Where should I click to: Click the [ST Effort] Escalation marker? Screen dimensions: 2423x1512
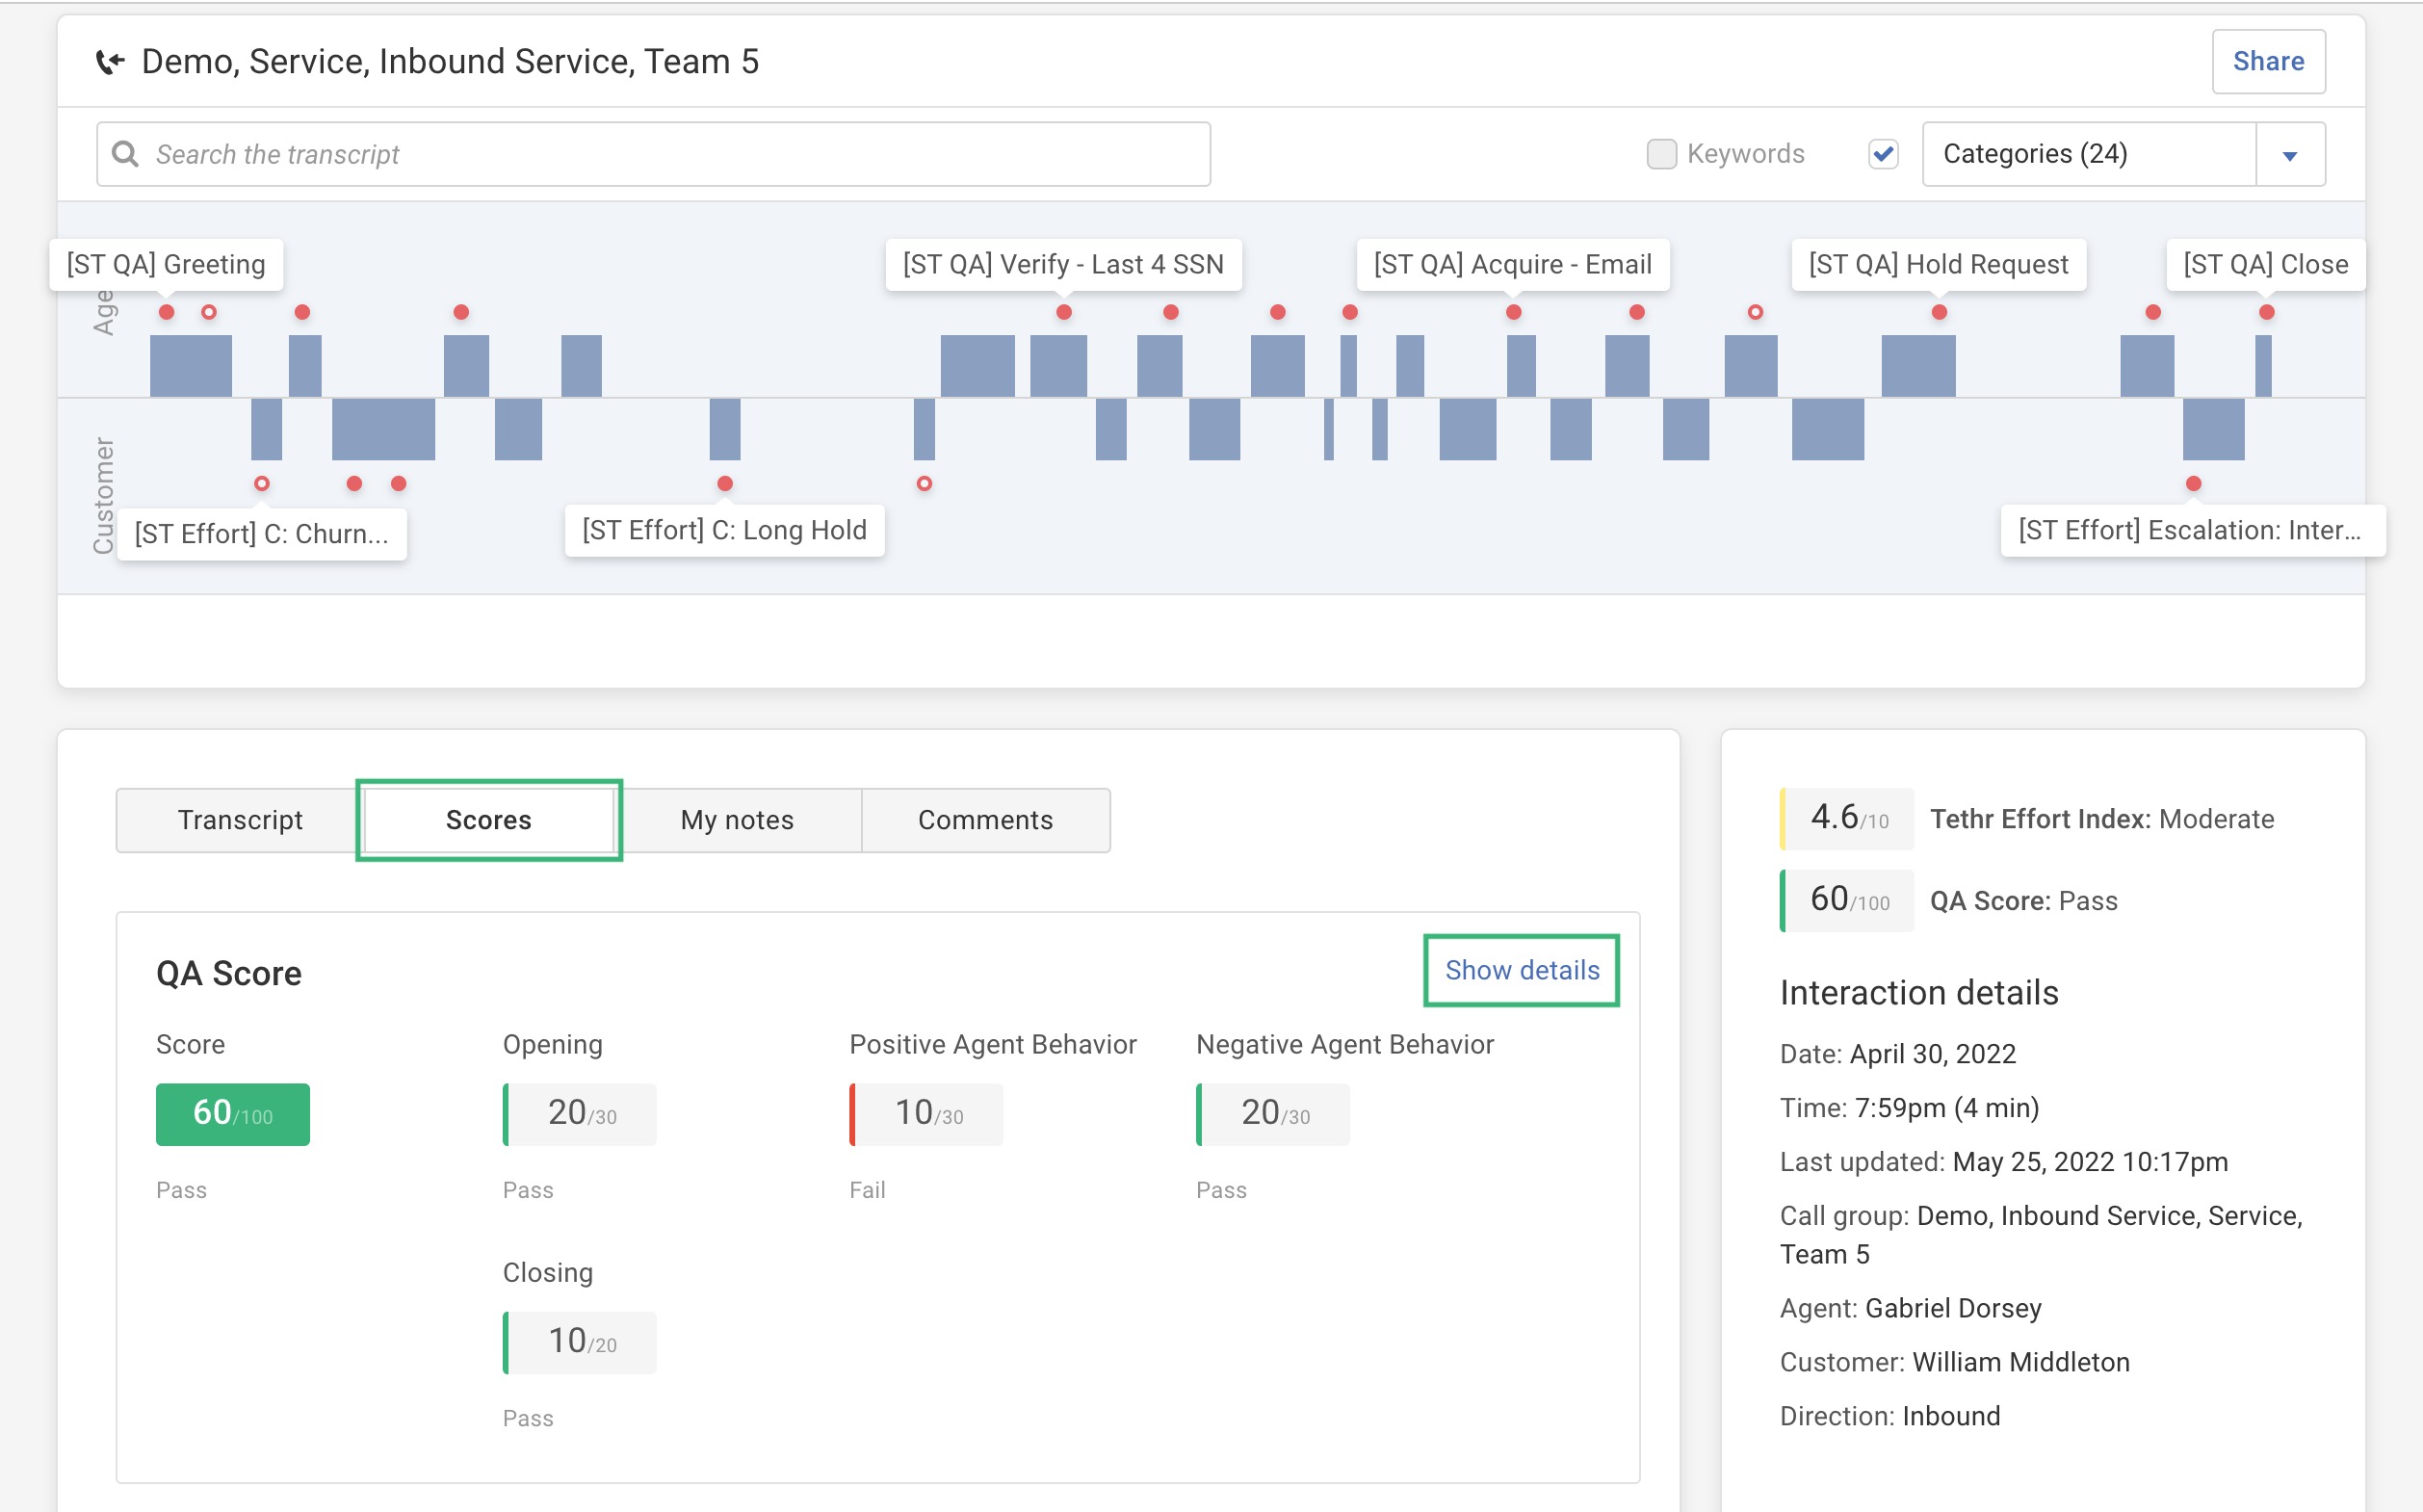pos(2191,530)
